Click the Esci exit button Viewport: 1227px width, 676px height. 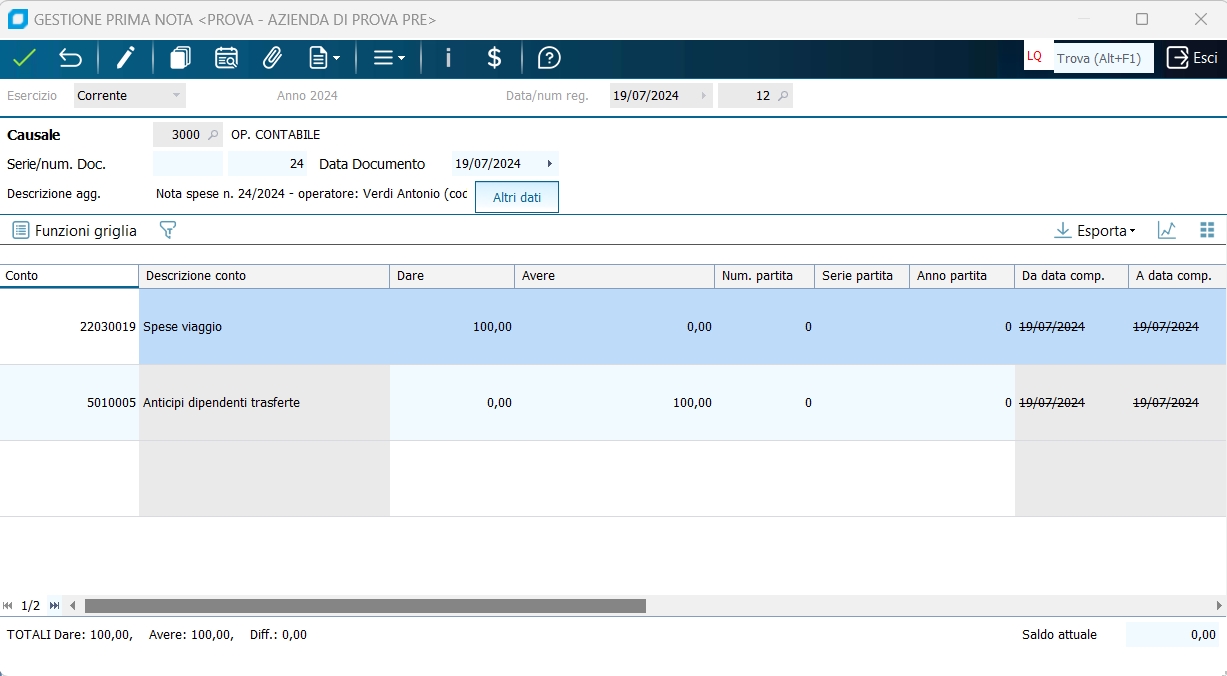[x=1192, y=58]
